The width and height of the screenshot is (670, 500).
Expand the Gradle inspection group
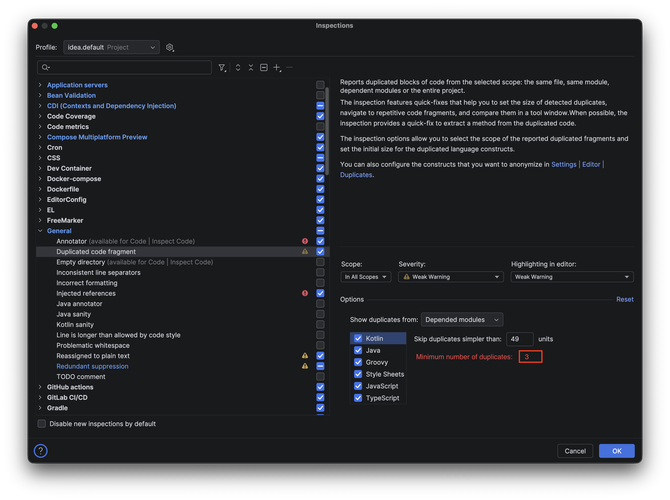pos(40,408)
